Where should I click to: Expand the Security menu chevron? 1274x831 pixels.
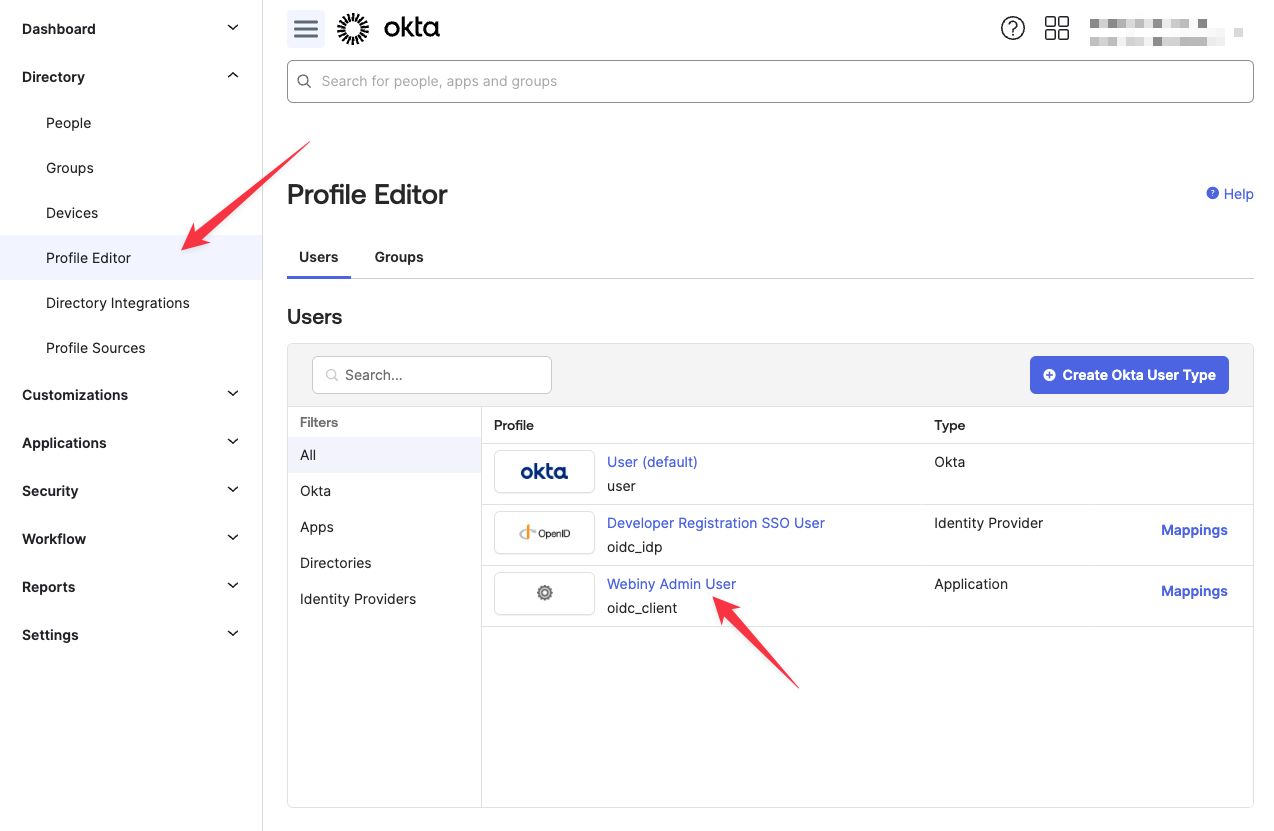click(x=233, y=490)
